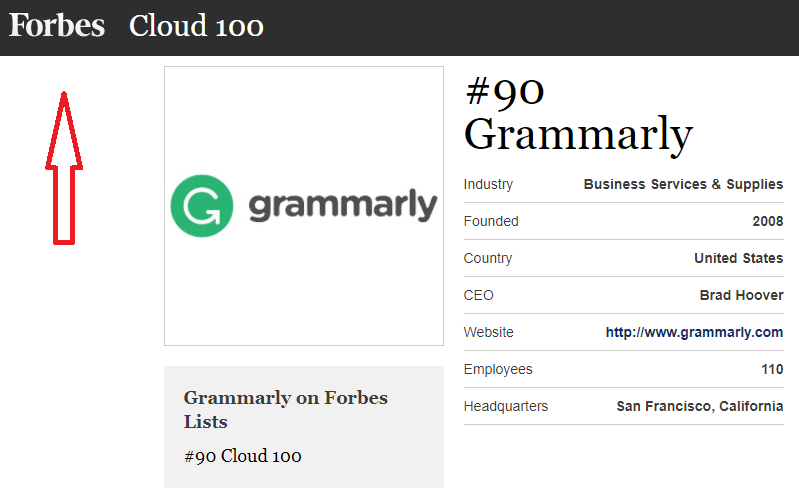Click the 'Headquarters' field label

505,406
